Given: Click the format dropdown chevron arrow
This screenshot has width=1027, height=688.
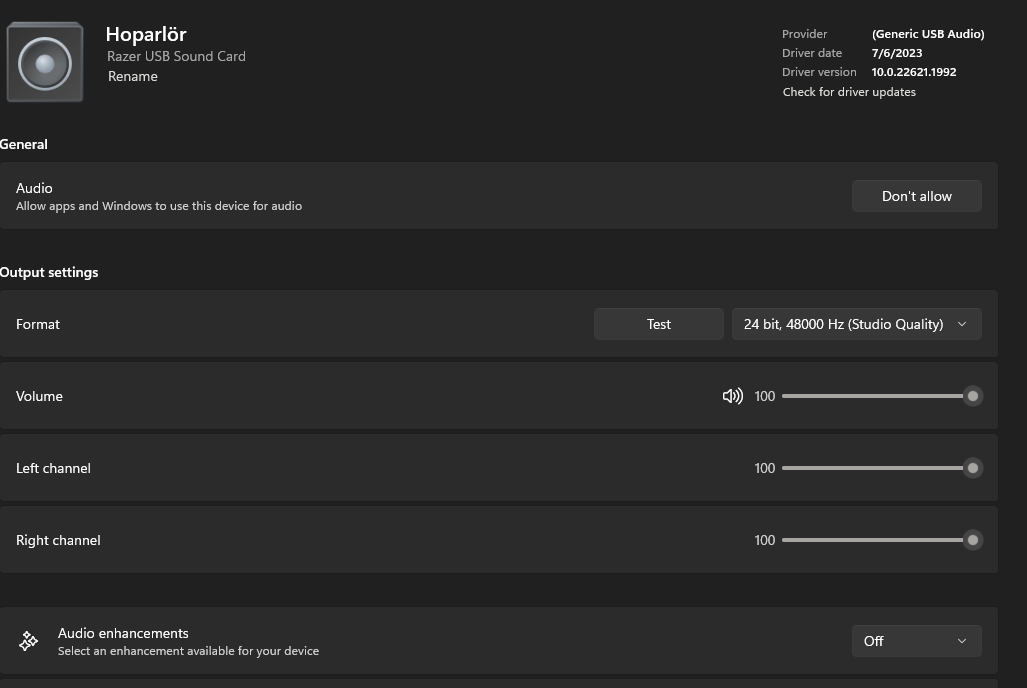Looking at the screenshot, I should tap(962, 324).
